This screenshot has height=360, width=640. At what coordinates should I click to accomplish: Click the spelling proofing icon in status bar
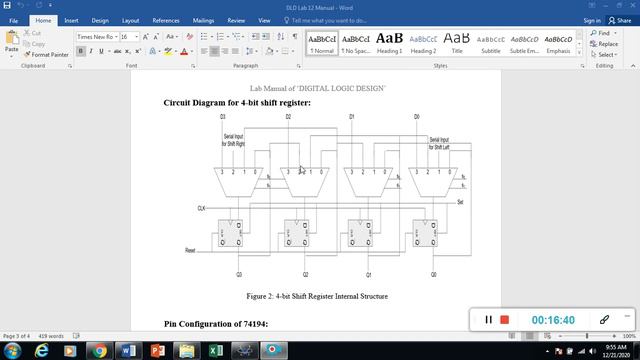(76, 336)
